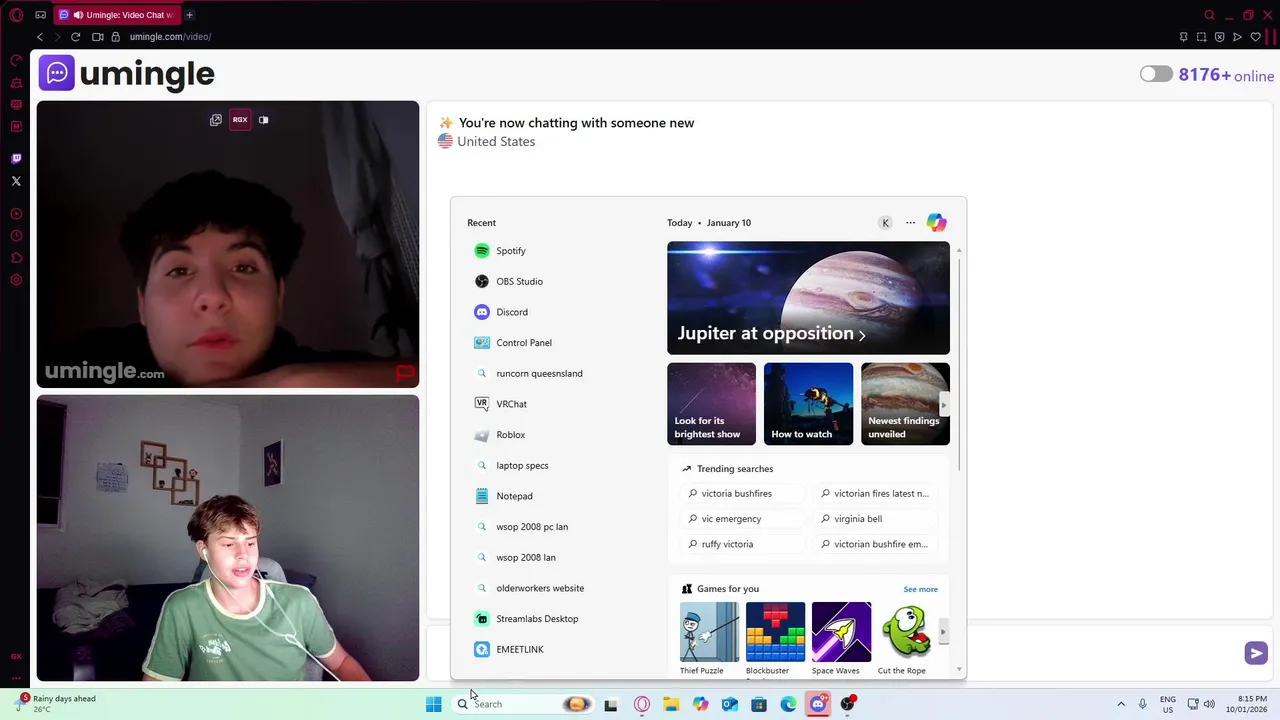Select the Umingle Video Chat browser tab
The image size is (1280, 720).
[115, 15]
